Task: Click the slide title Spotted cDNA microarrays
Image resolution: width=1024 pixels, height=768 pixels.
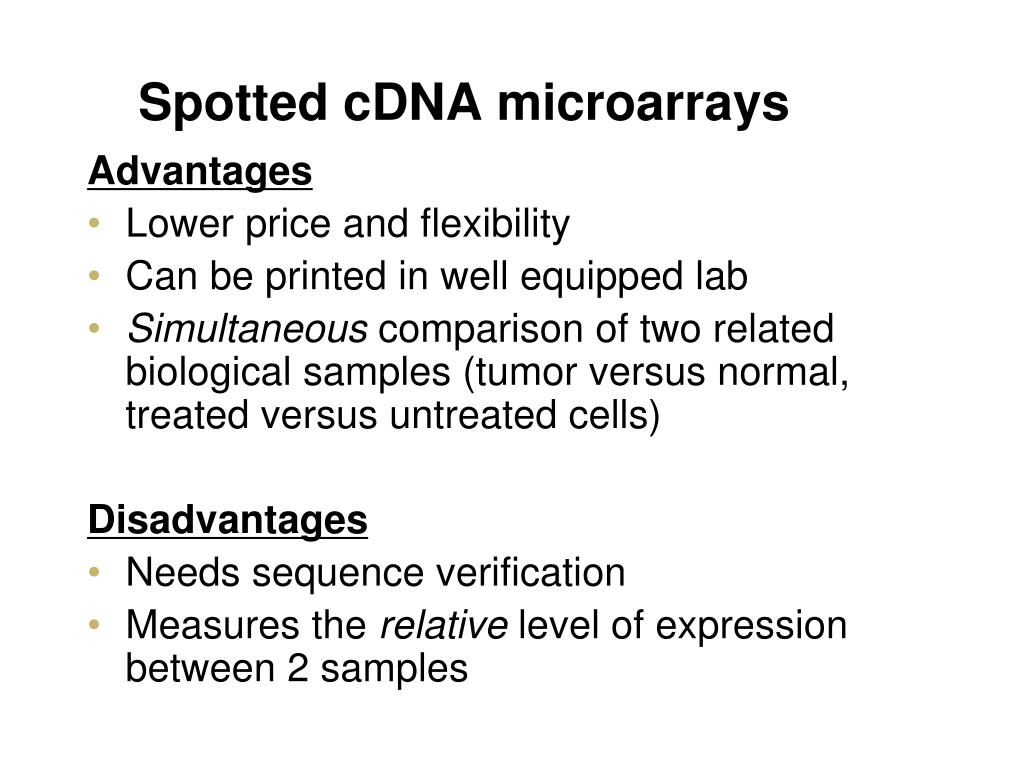Action: pyautogui.click(x=464, y=104)
